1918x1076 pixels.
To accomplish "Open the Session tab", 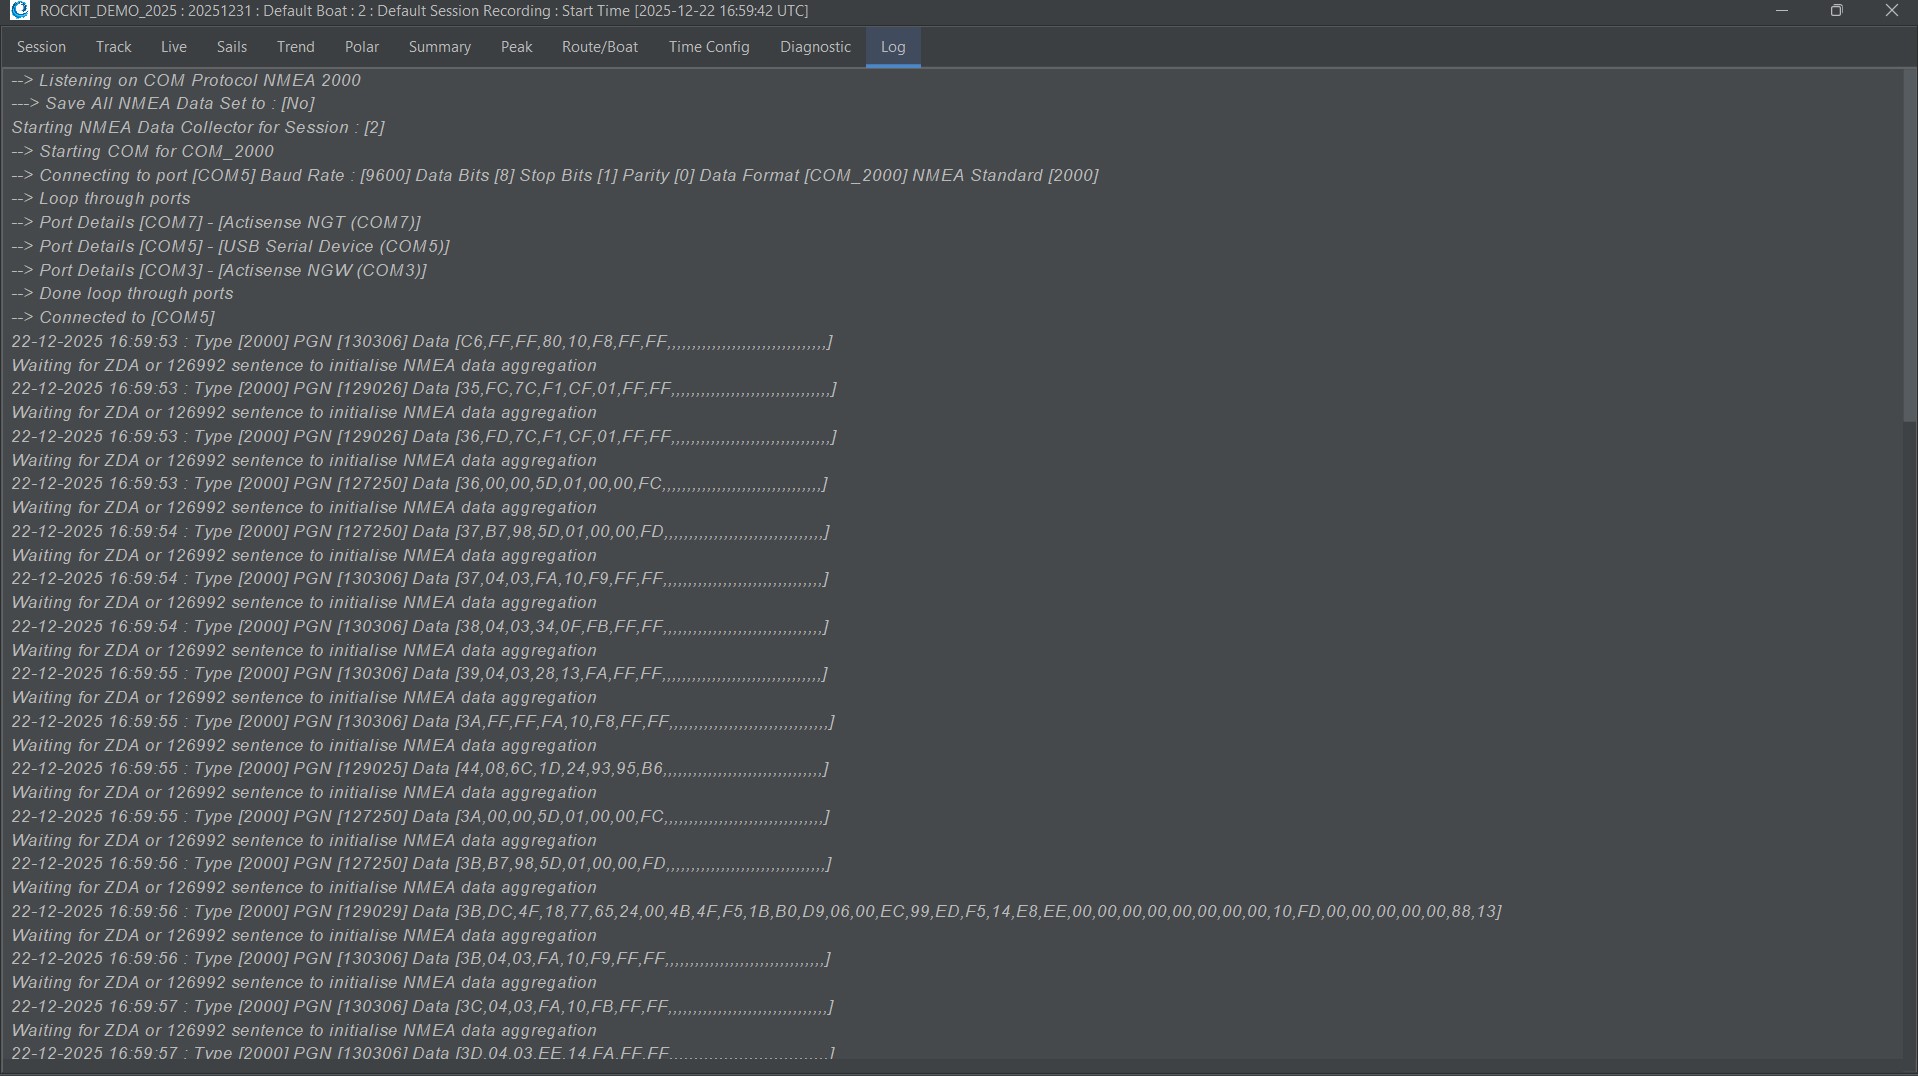I will click(41, 47).
